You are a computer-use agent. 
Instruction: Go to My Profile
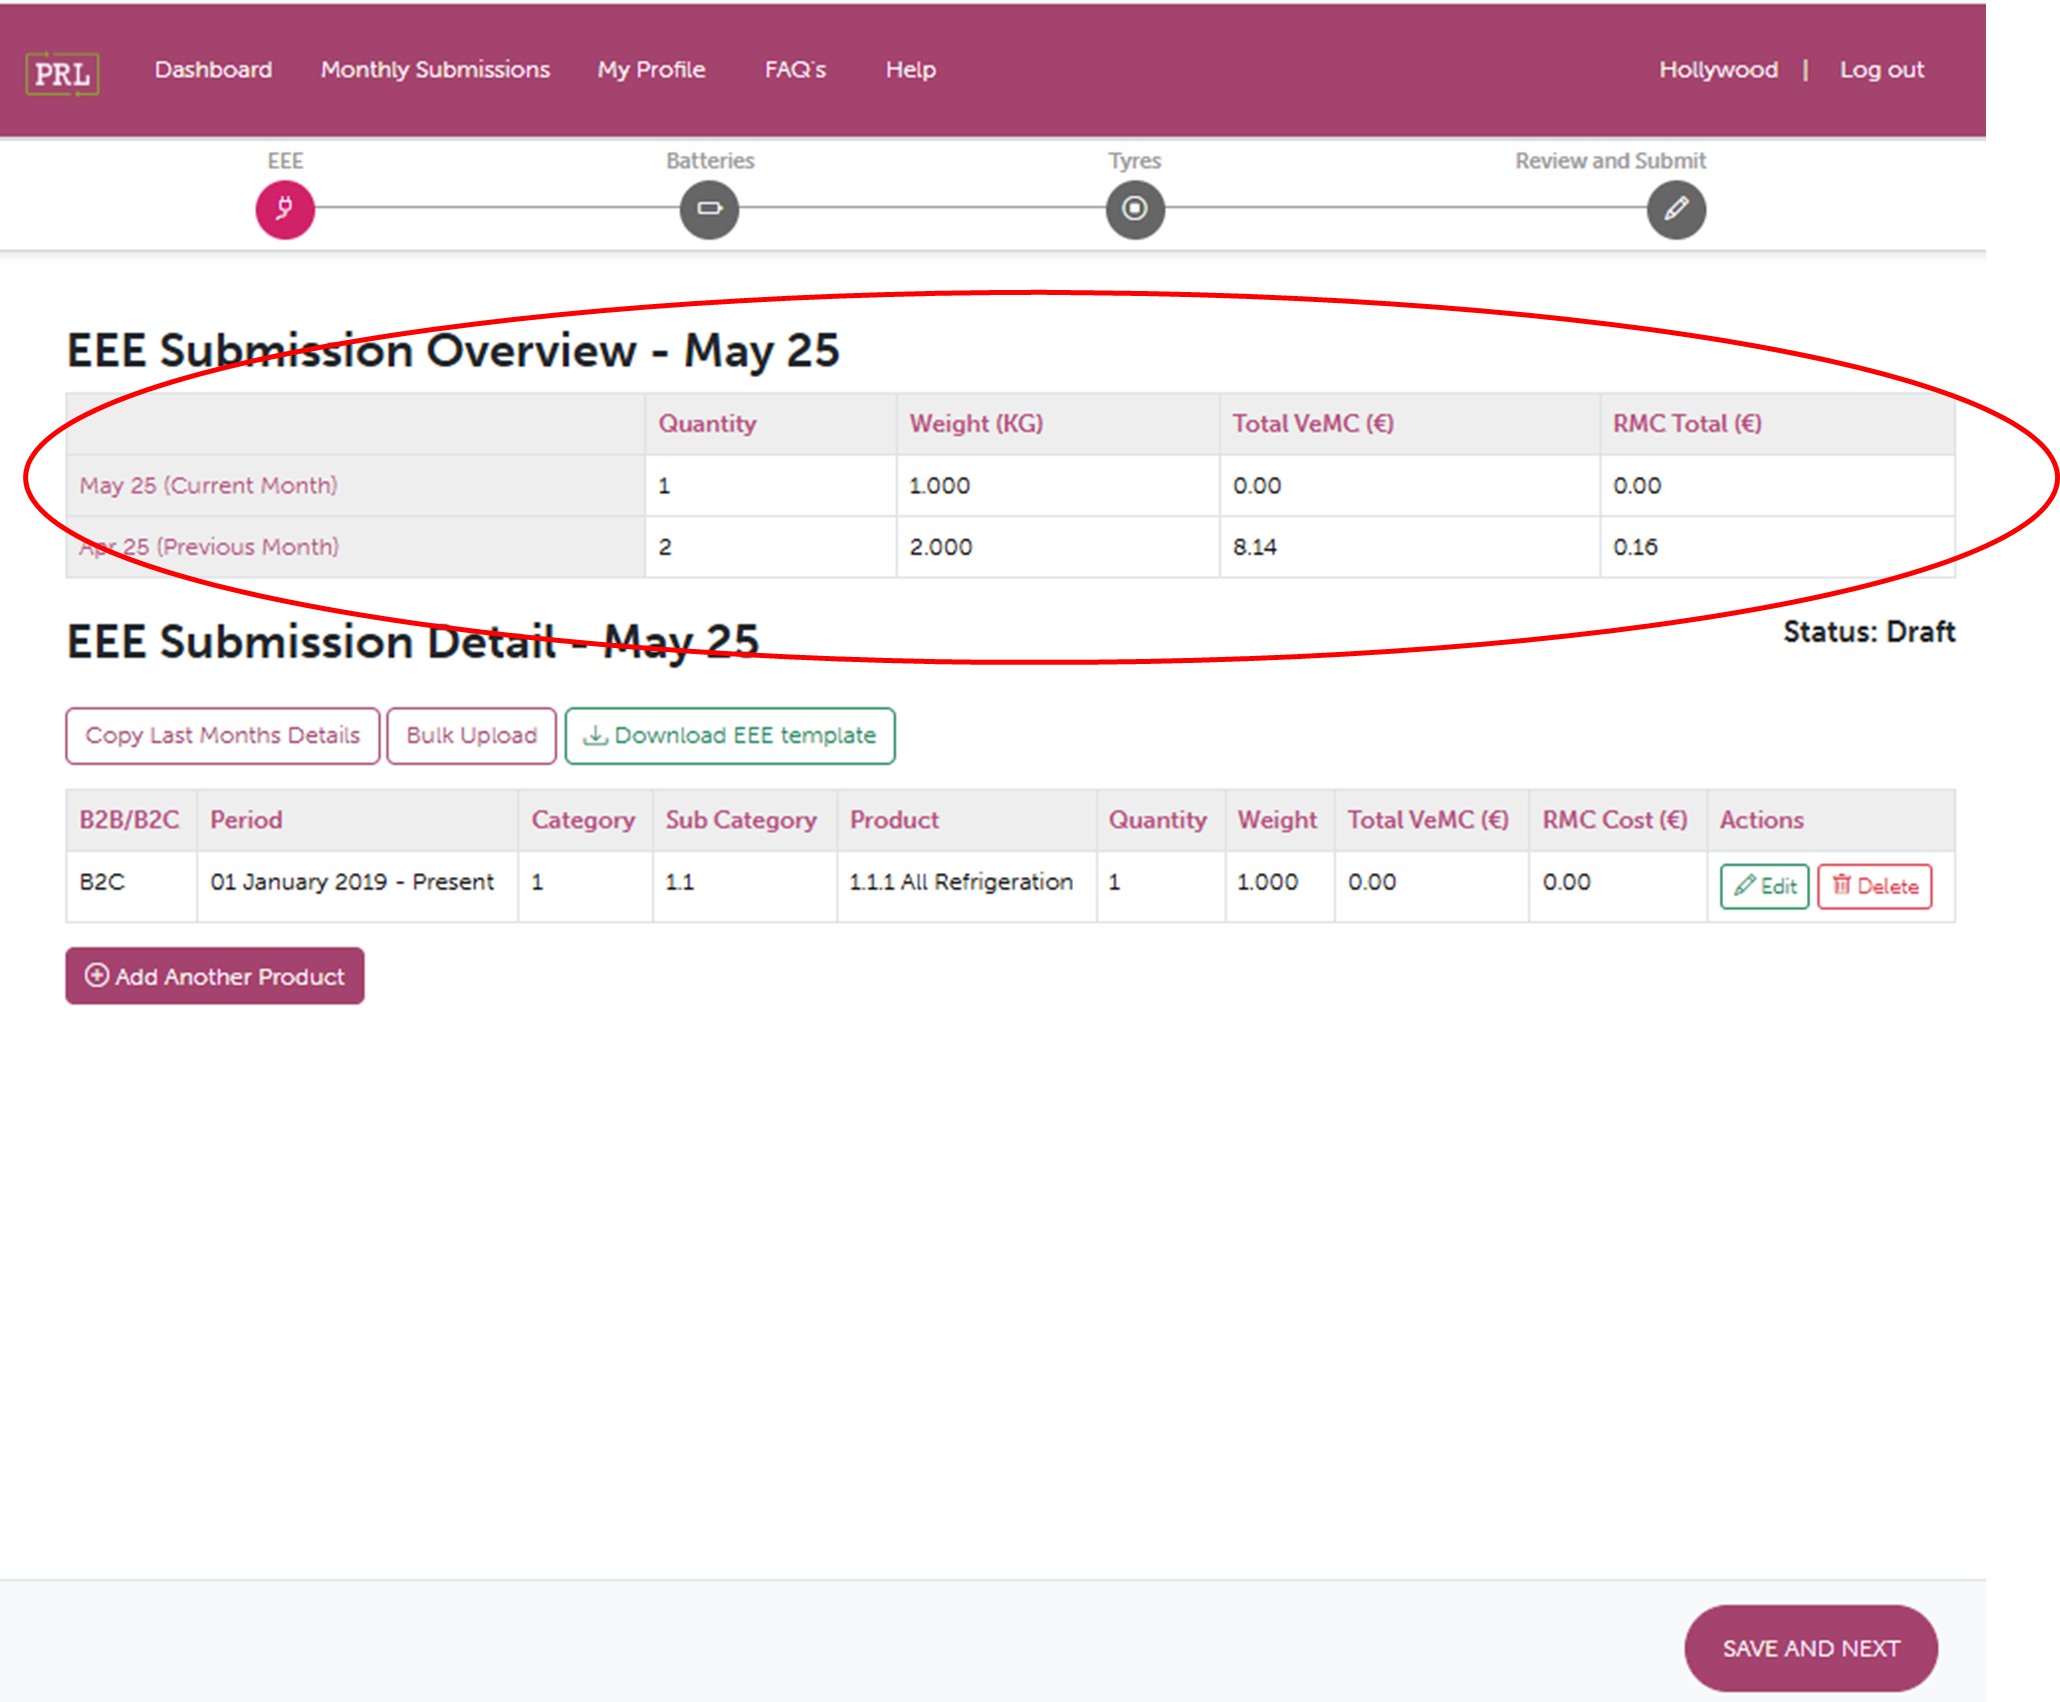(650, 70)
